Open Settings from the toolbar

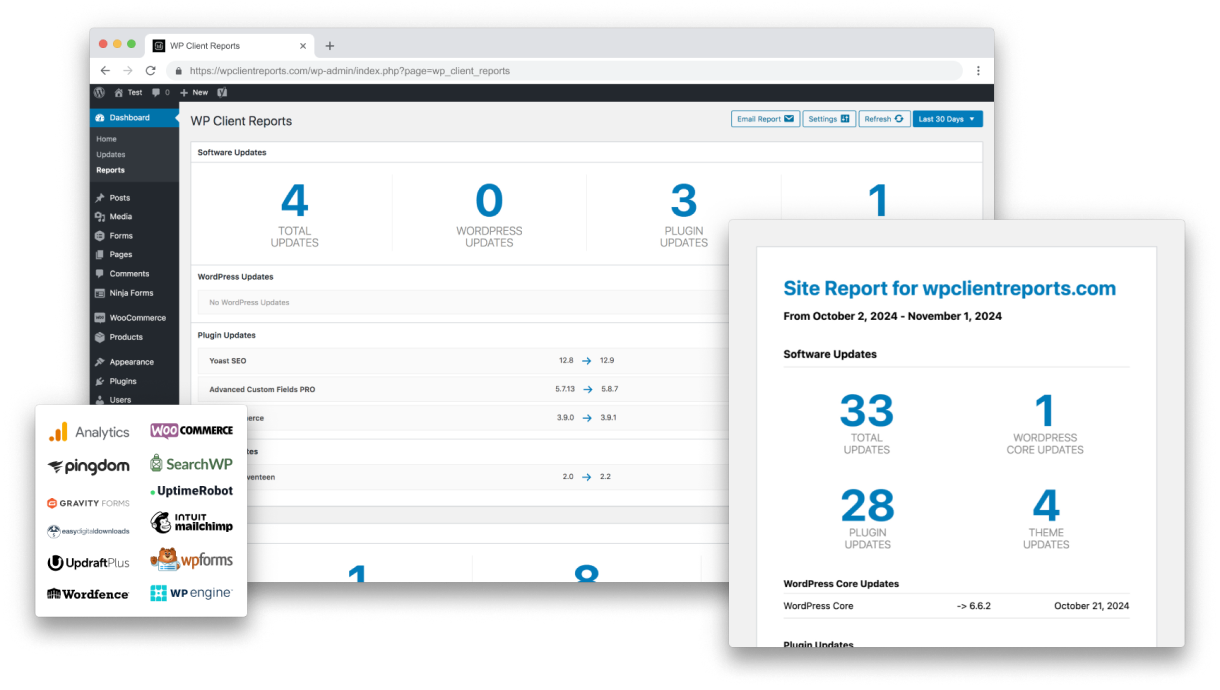pyautogui.click(x=829, y=118)
